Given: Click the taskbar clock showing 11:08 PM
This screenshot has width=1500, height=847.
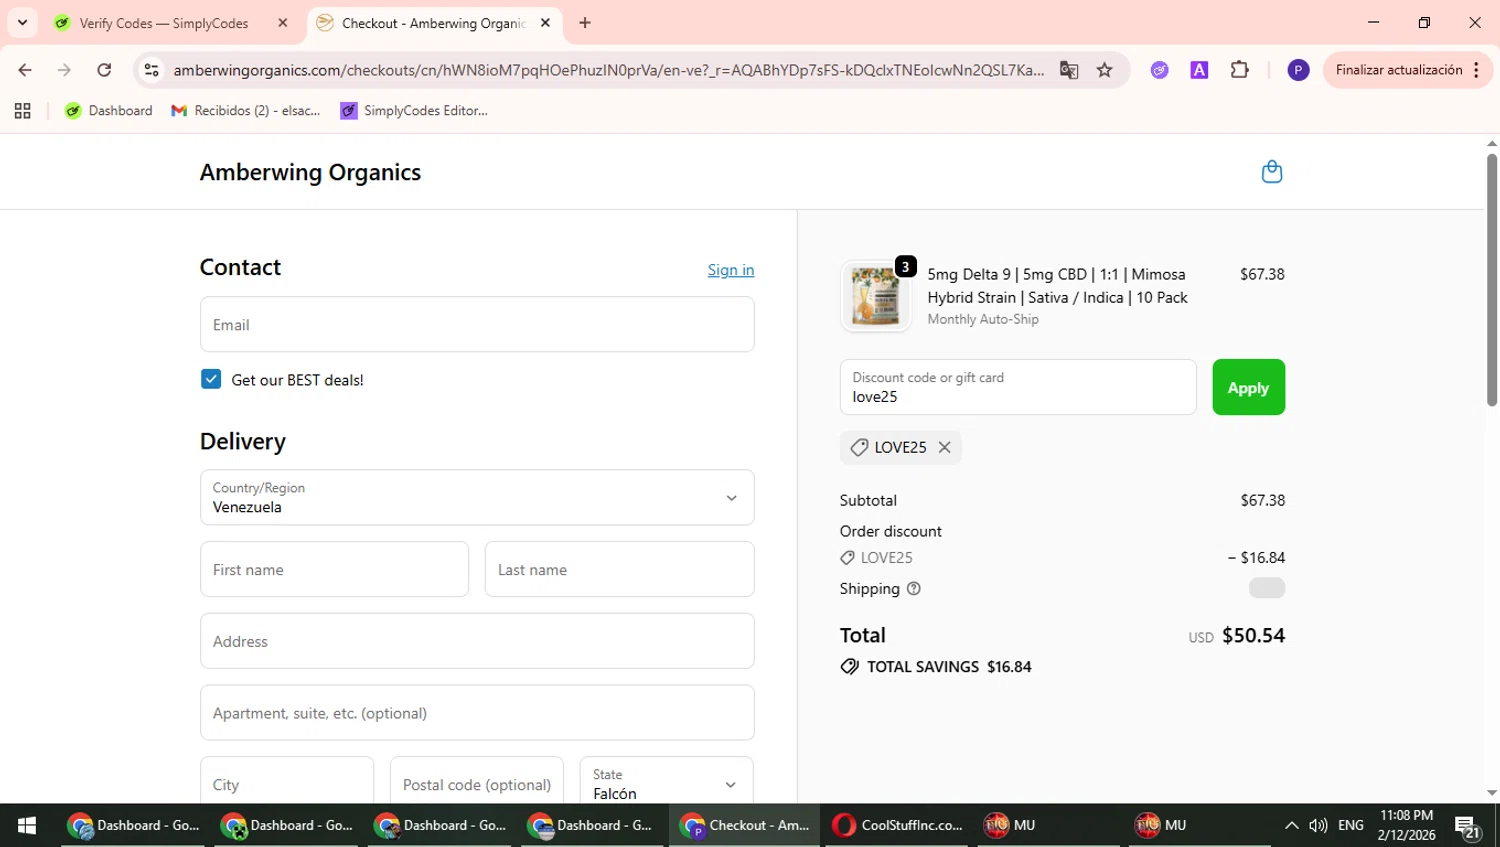Looking at the screenshot, I should [x=1406, y=825].
